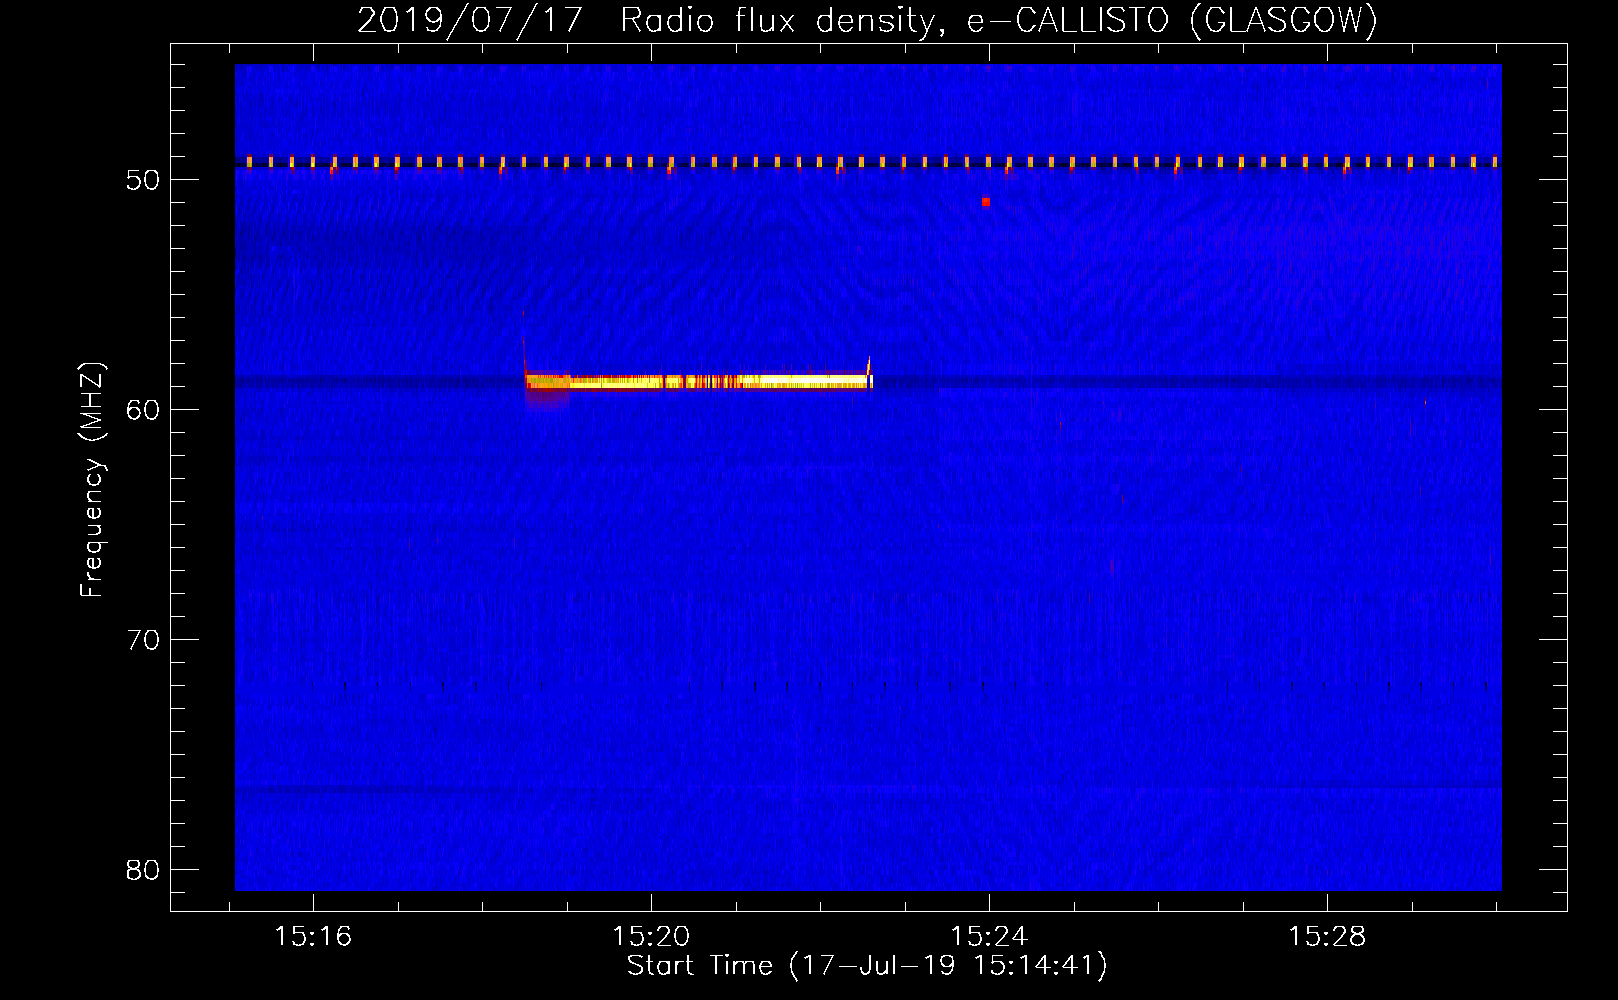
Task: Select the 70 frequency tick label
Action: pyautogui.click(x=143, y=640)
